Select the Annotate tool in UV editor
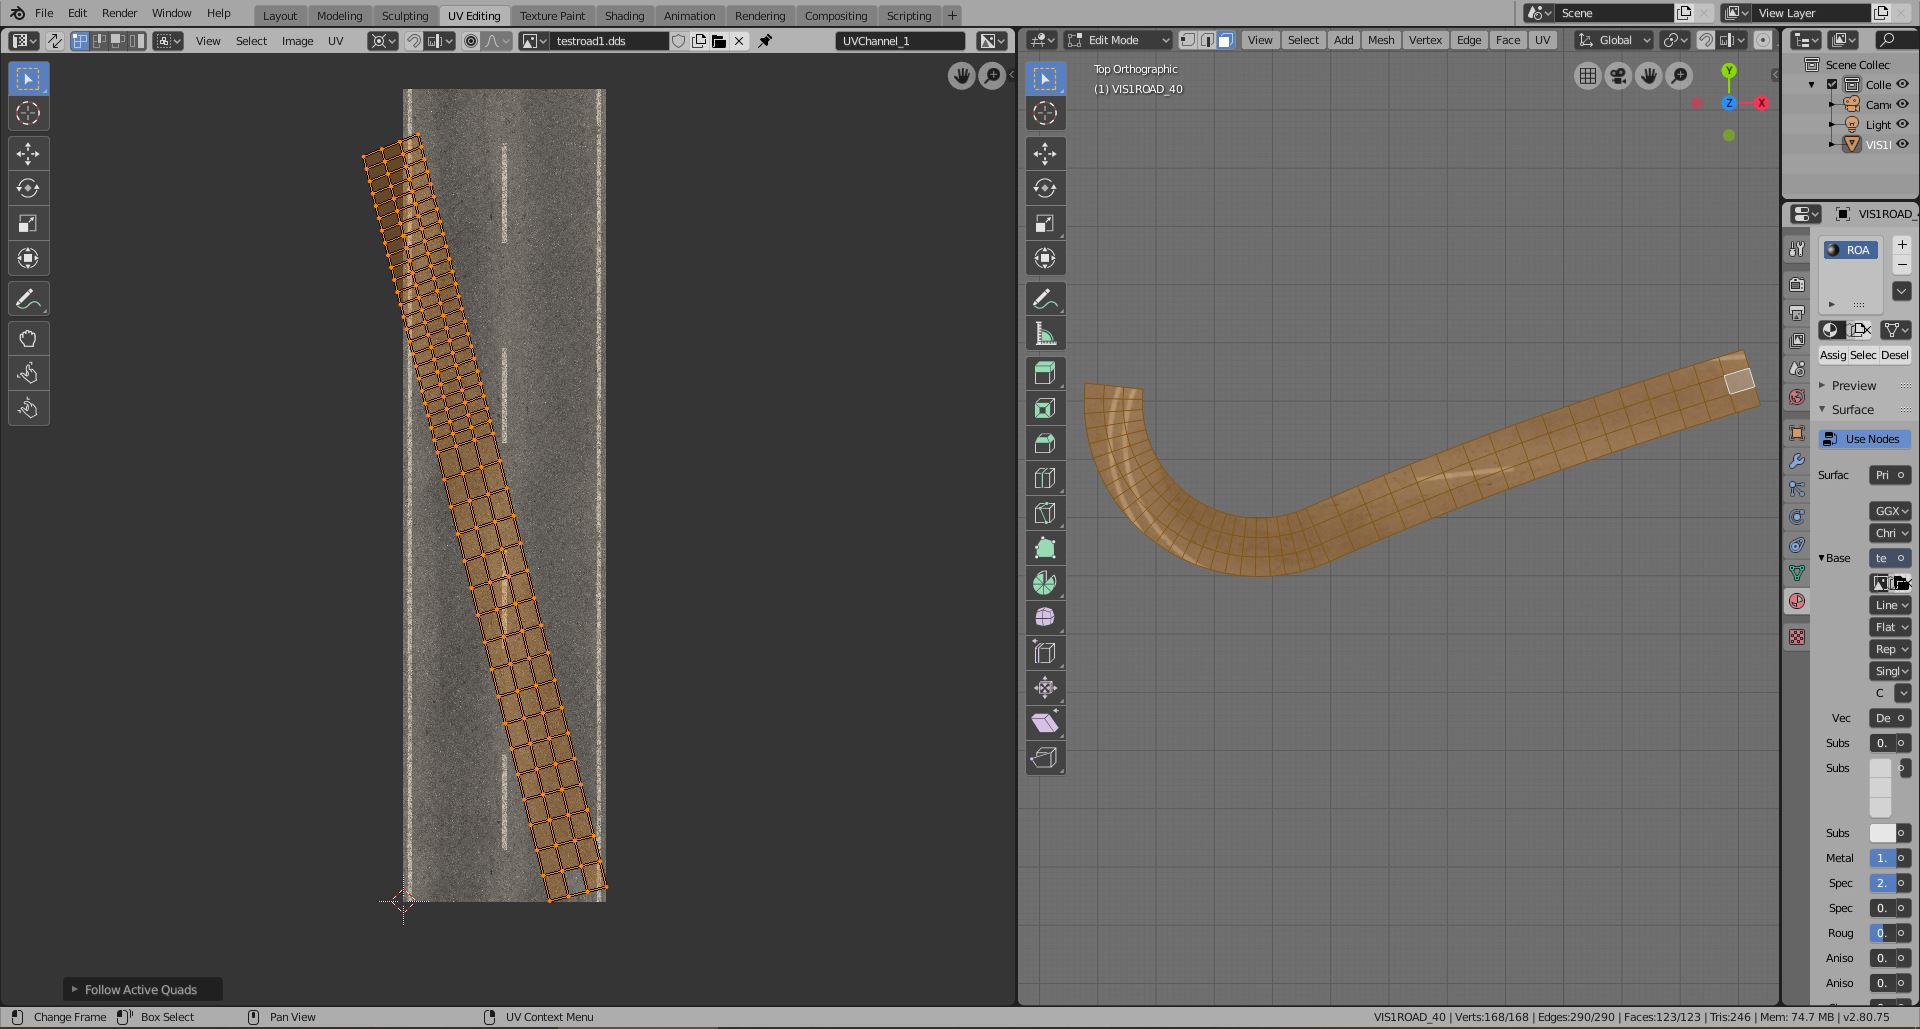 (x=28, y=299)
